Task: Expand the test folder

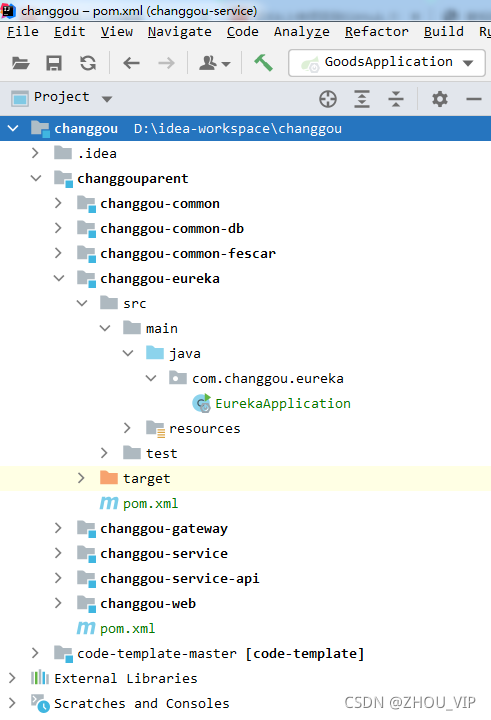Action: click(x=104, y=453)
